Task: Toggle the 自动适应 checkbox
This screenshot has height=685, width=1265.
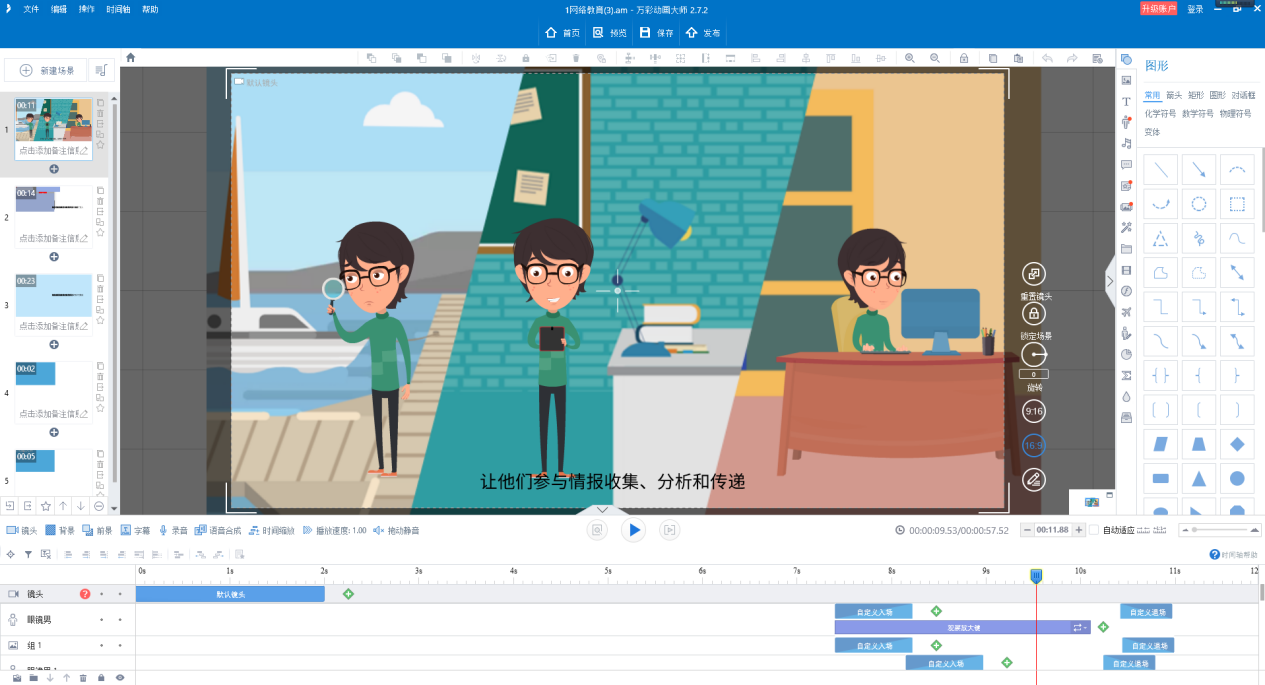Action: click(x=1094, y=530)
